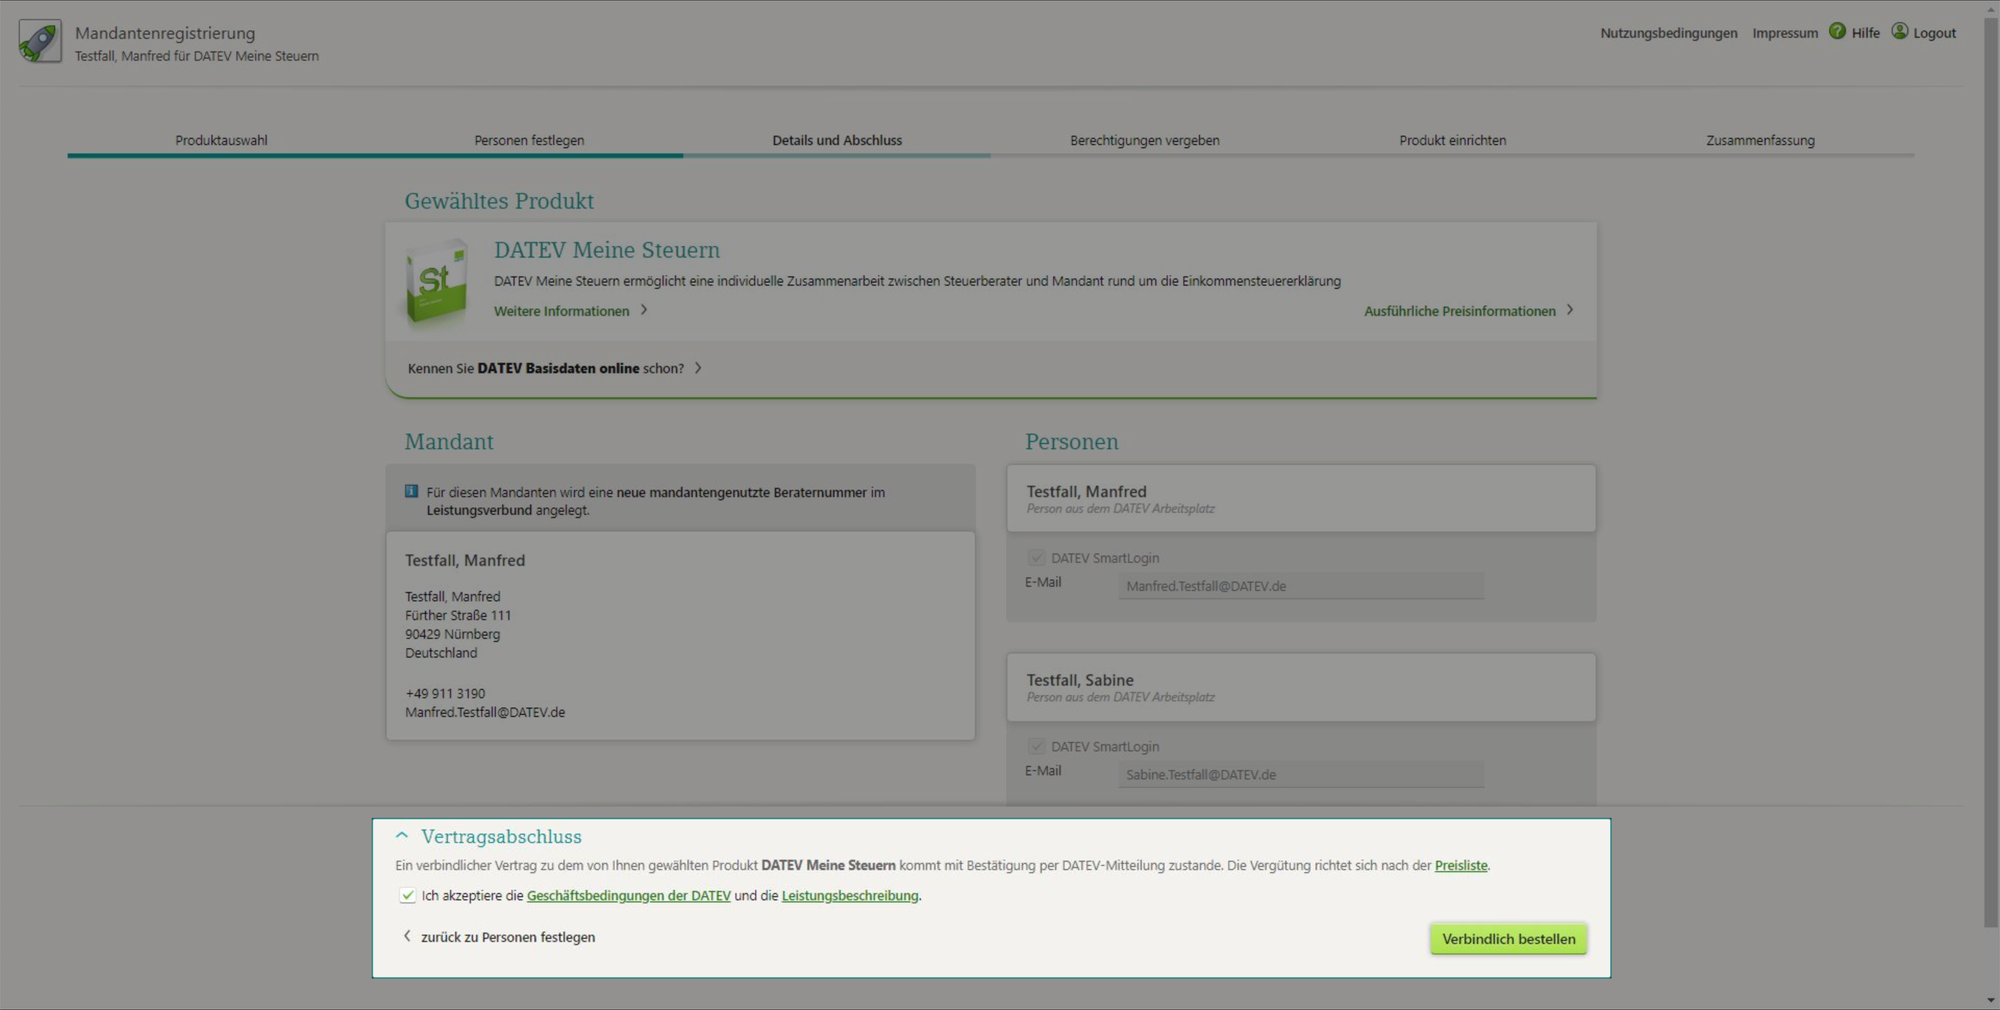Viewport: 2000px width, 1010px height.
Task: Click the DATEV Meine Steuern product box image
Action: [436, 283]
